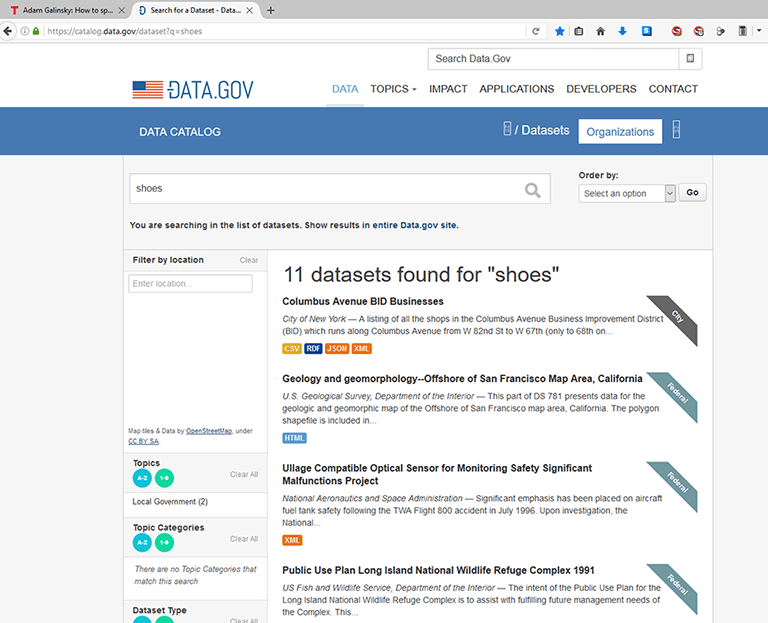Sort Topic Categories with 1-9 icon
This screenshot has height=623, width=768.
point(165,543)
